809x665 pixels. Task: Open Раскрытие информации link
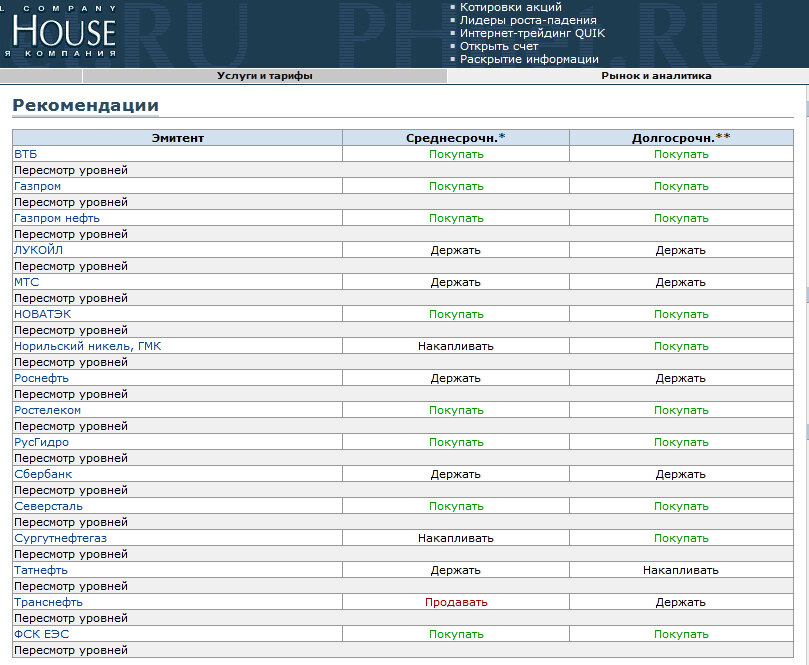[529, 59]
